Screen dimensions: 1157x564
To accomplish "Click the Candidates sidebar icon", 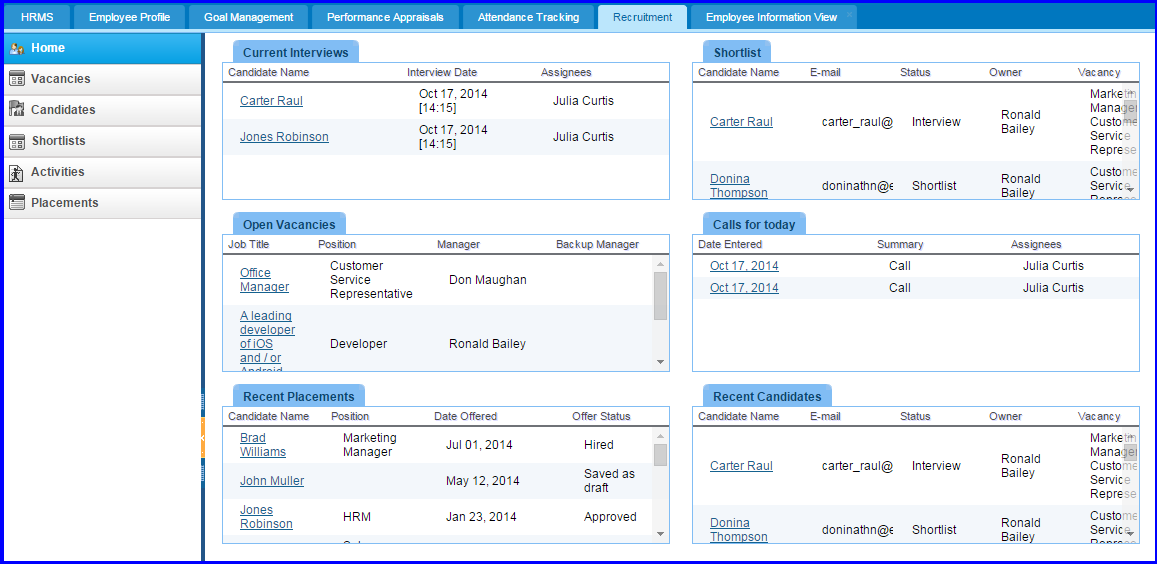I will [16, 110].
